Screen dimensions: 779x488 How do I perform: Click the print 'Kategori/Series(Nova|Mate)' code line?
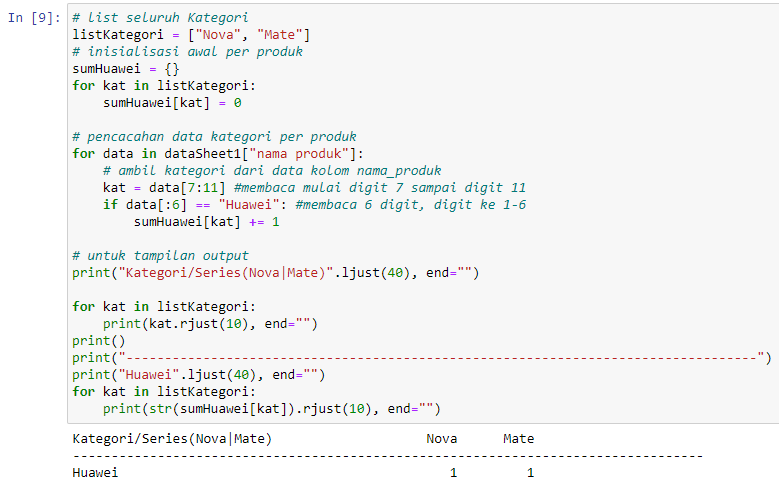[x=276, y=273]
